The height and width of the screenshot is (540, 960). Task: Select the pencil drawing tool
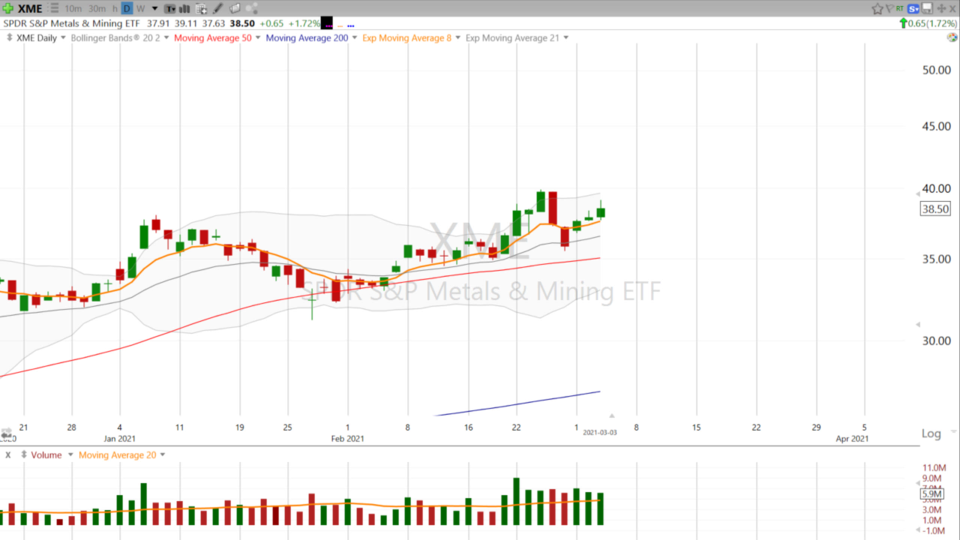(x=217, y=9)
